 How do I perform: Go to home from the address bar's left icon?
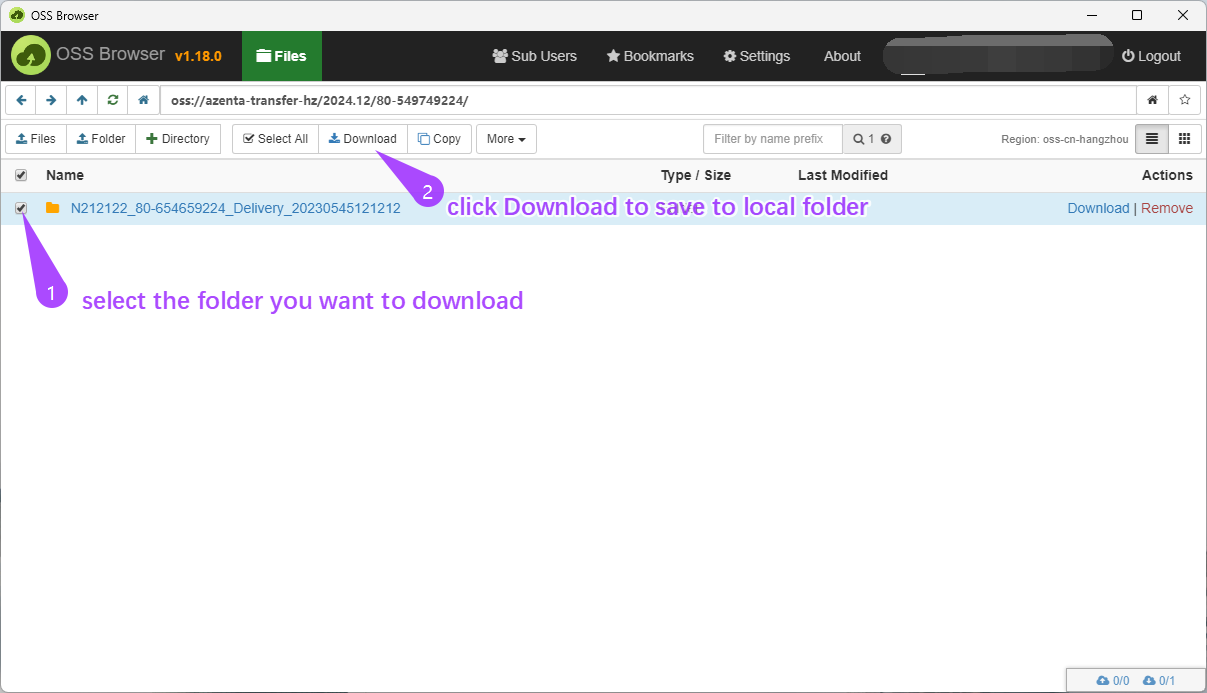click(144, 100)
